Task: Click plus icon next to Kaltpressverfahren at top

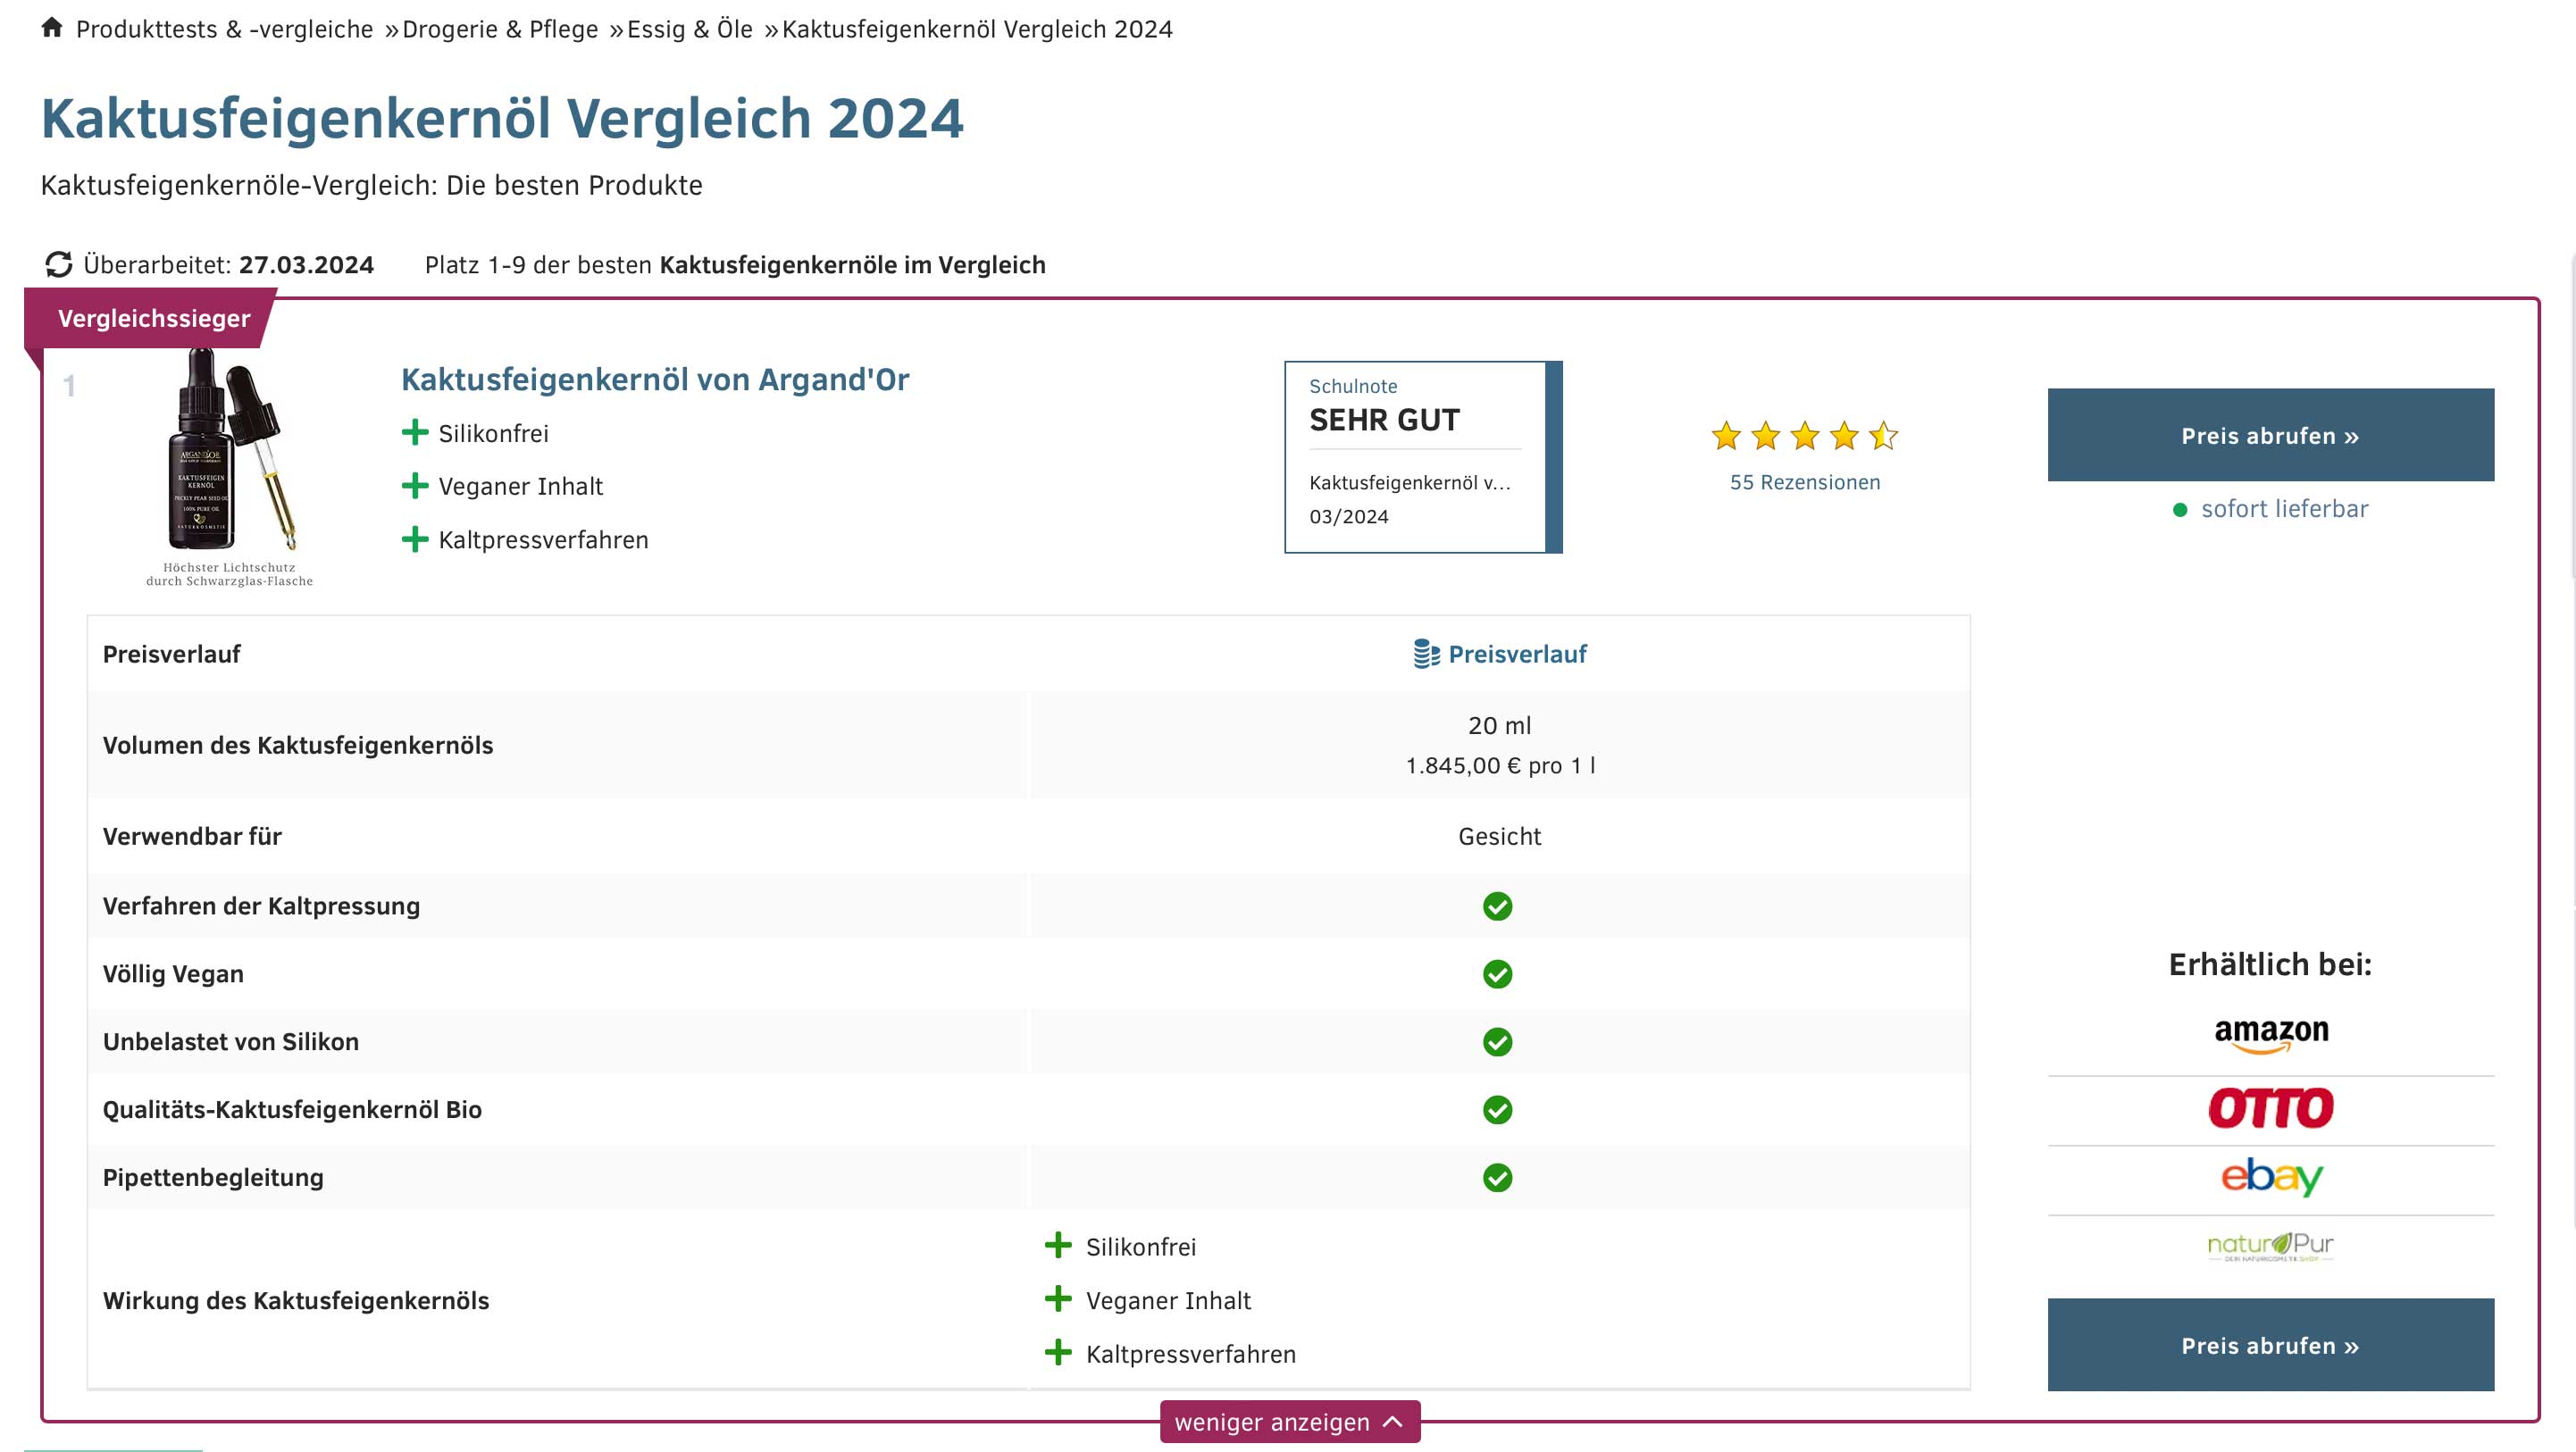Action: (415, 540)
